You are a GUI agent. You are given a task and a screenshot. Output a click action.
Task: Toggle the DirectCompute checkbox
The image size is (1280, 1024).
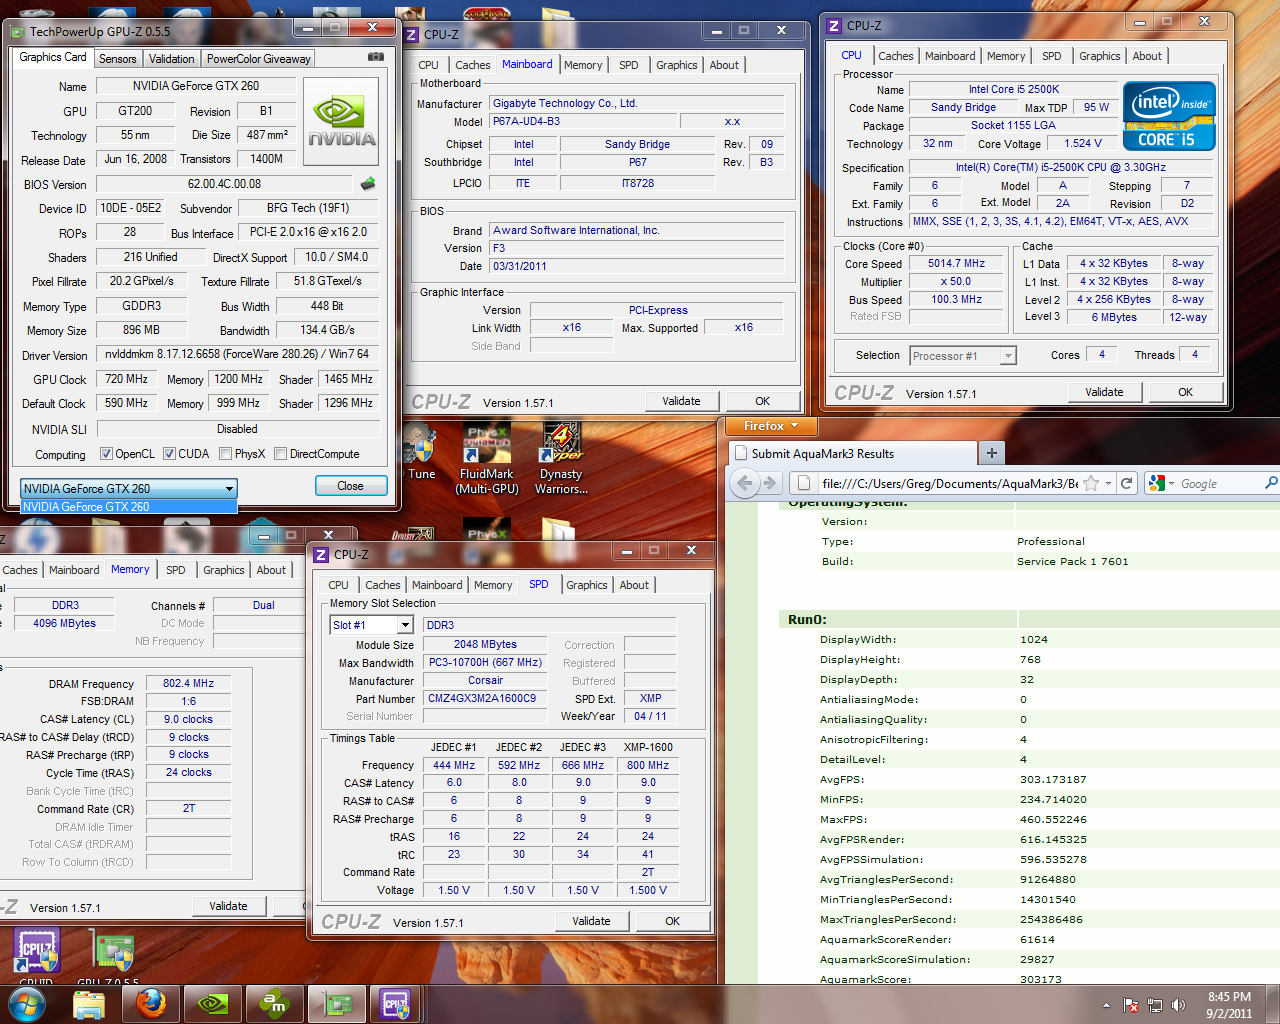click(x=281, y=454)
